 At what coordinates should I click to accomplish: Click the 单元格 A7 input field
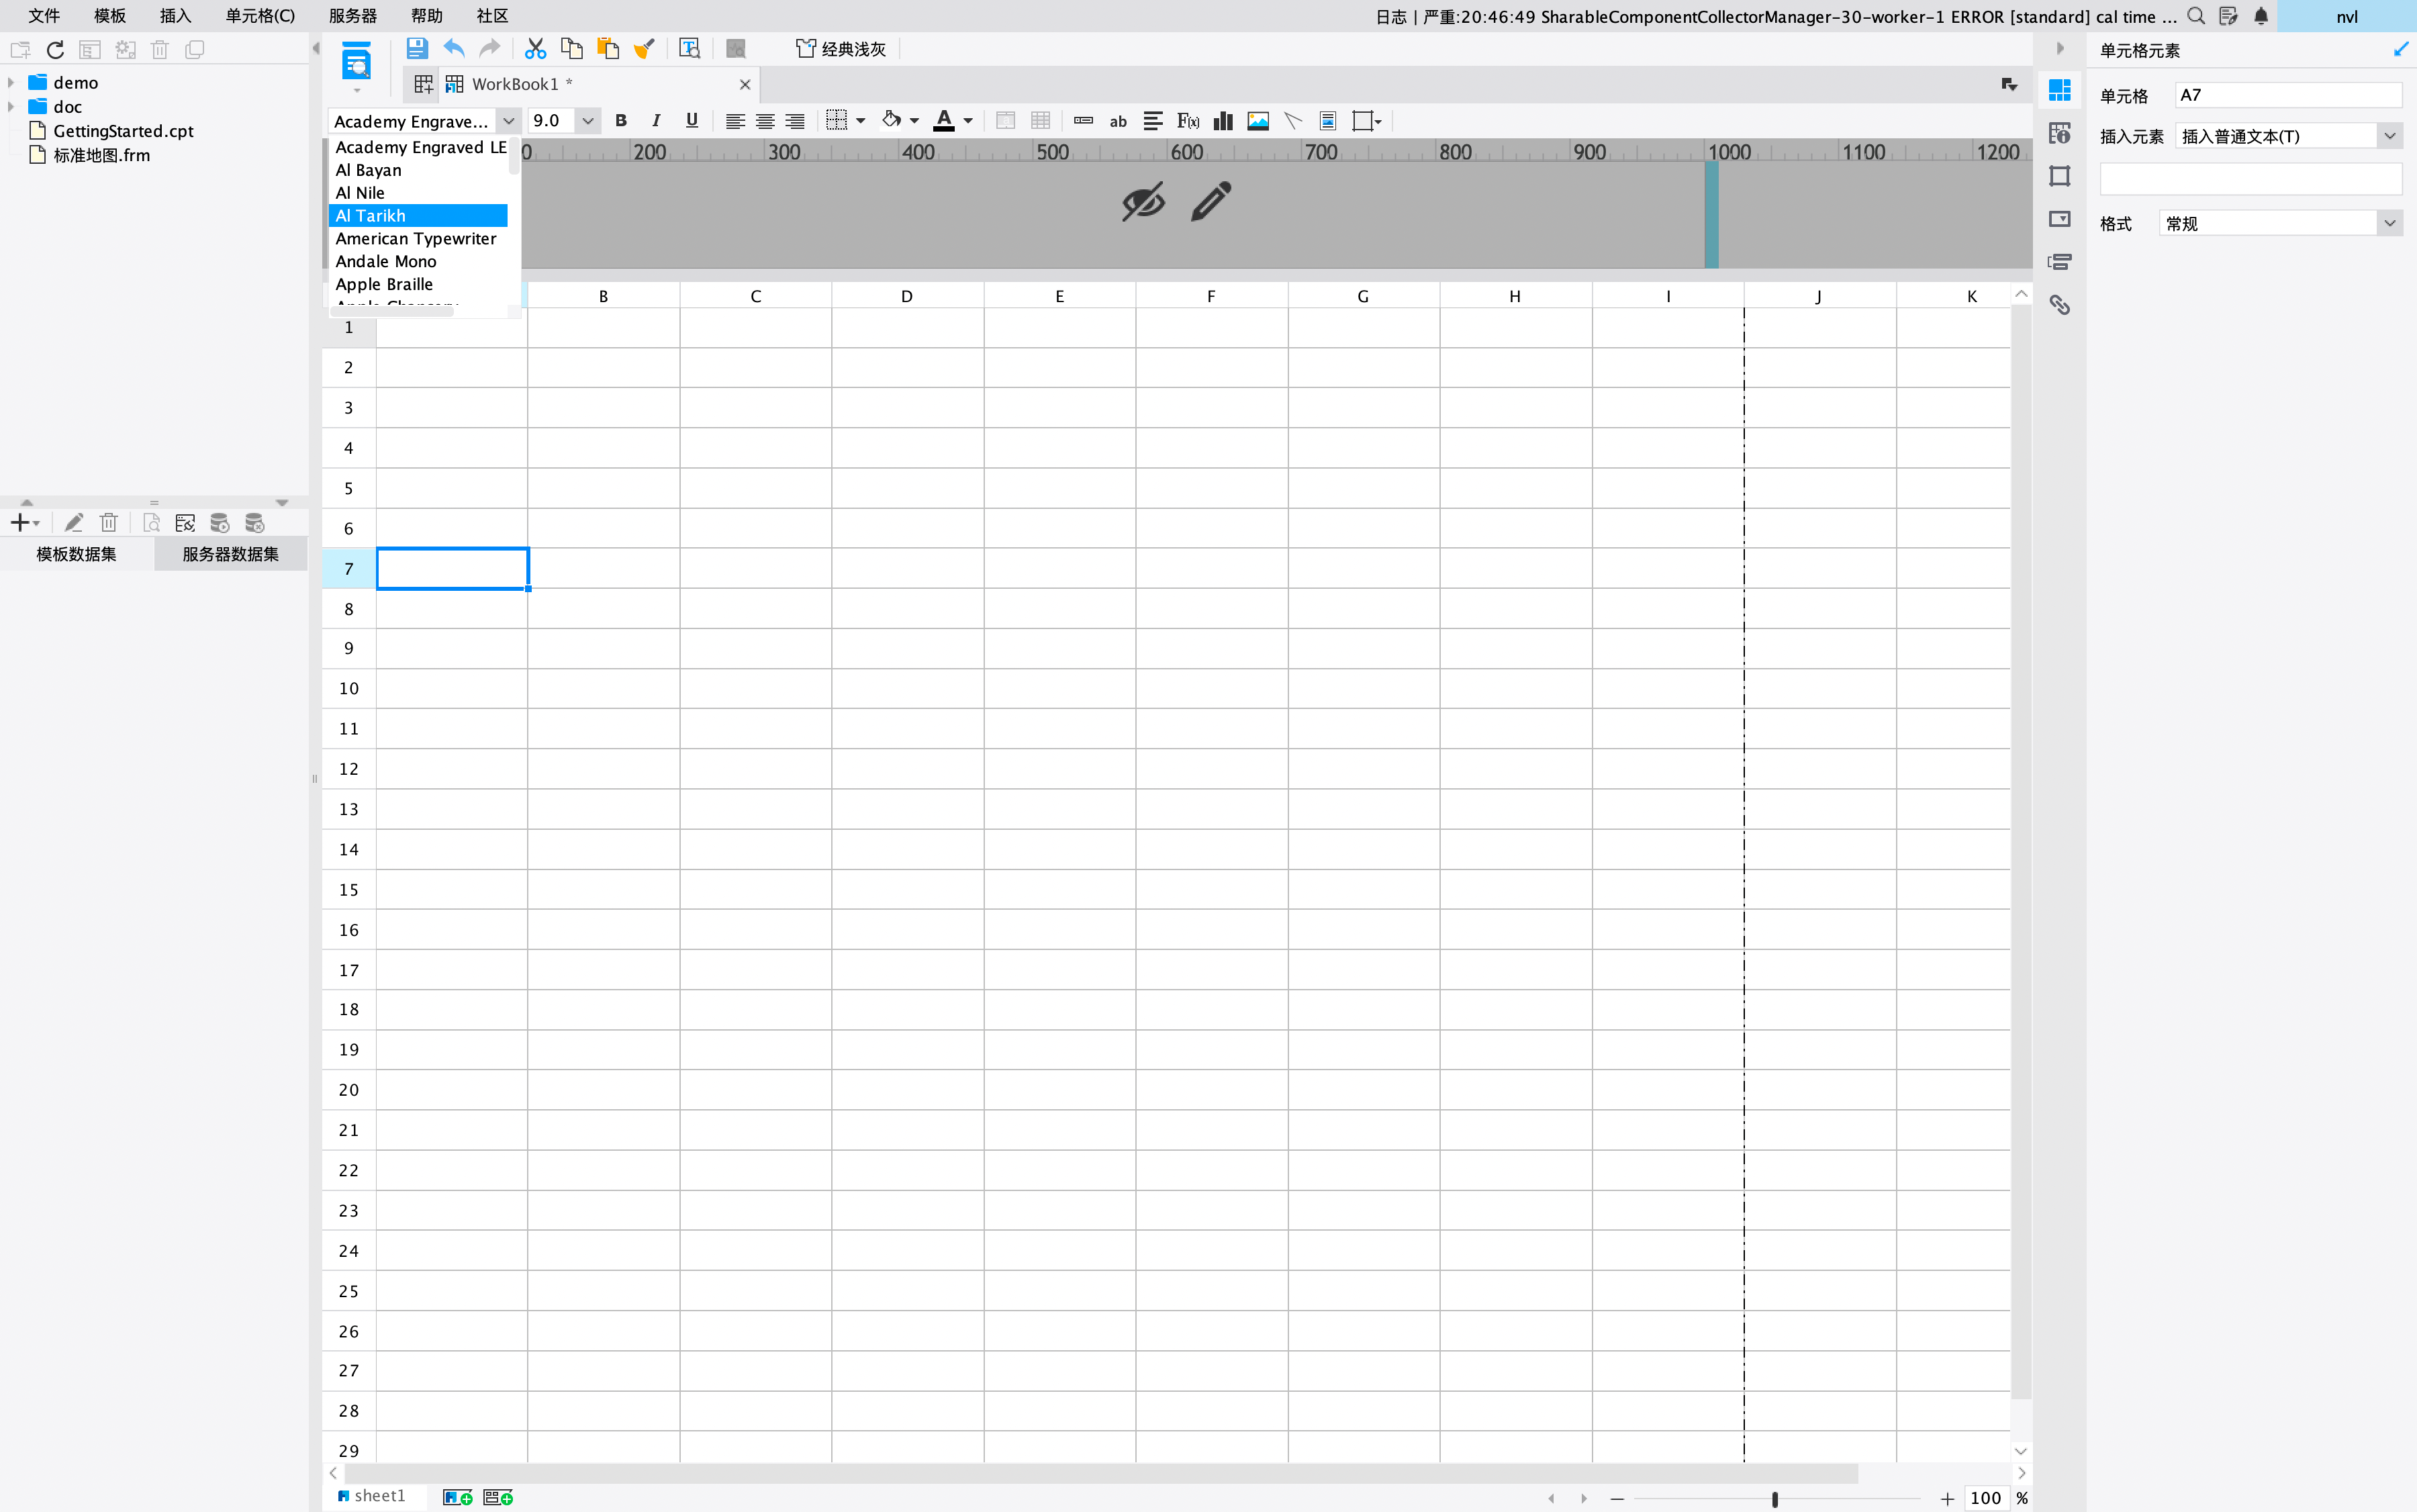click(x=2288, y=95)
